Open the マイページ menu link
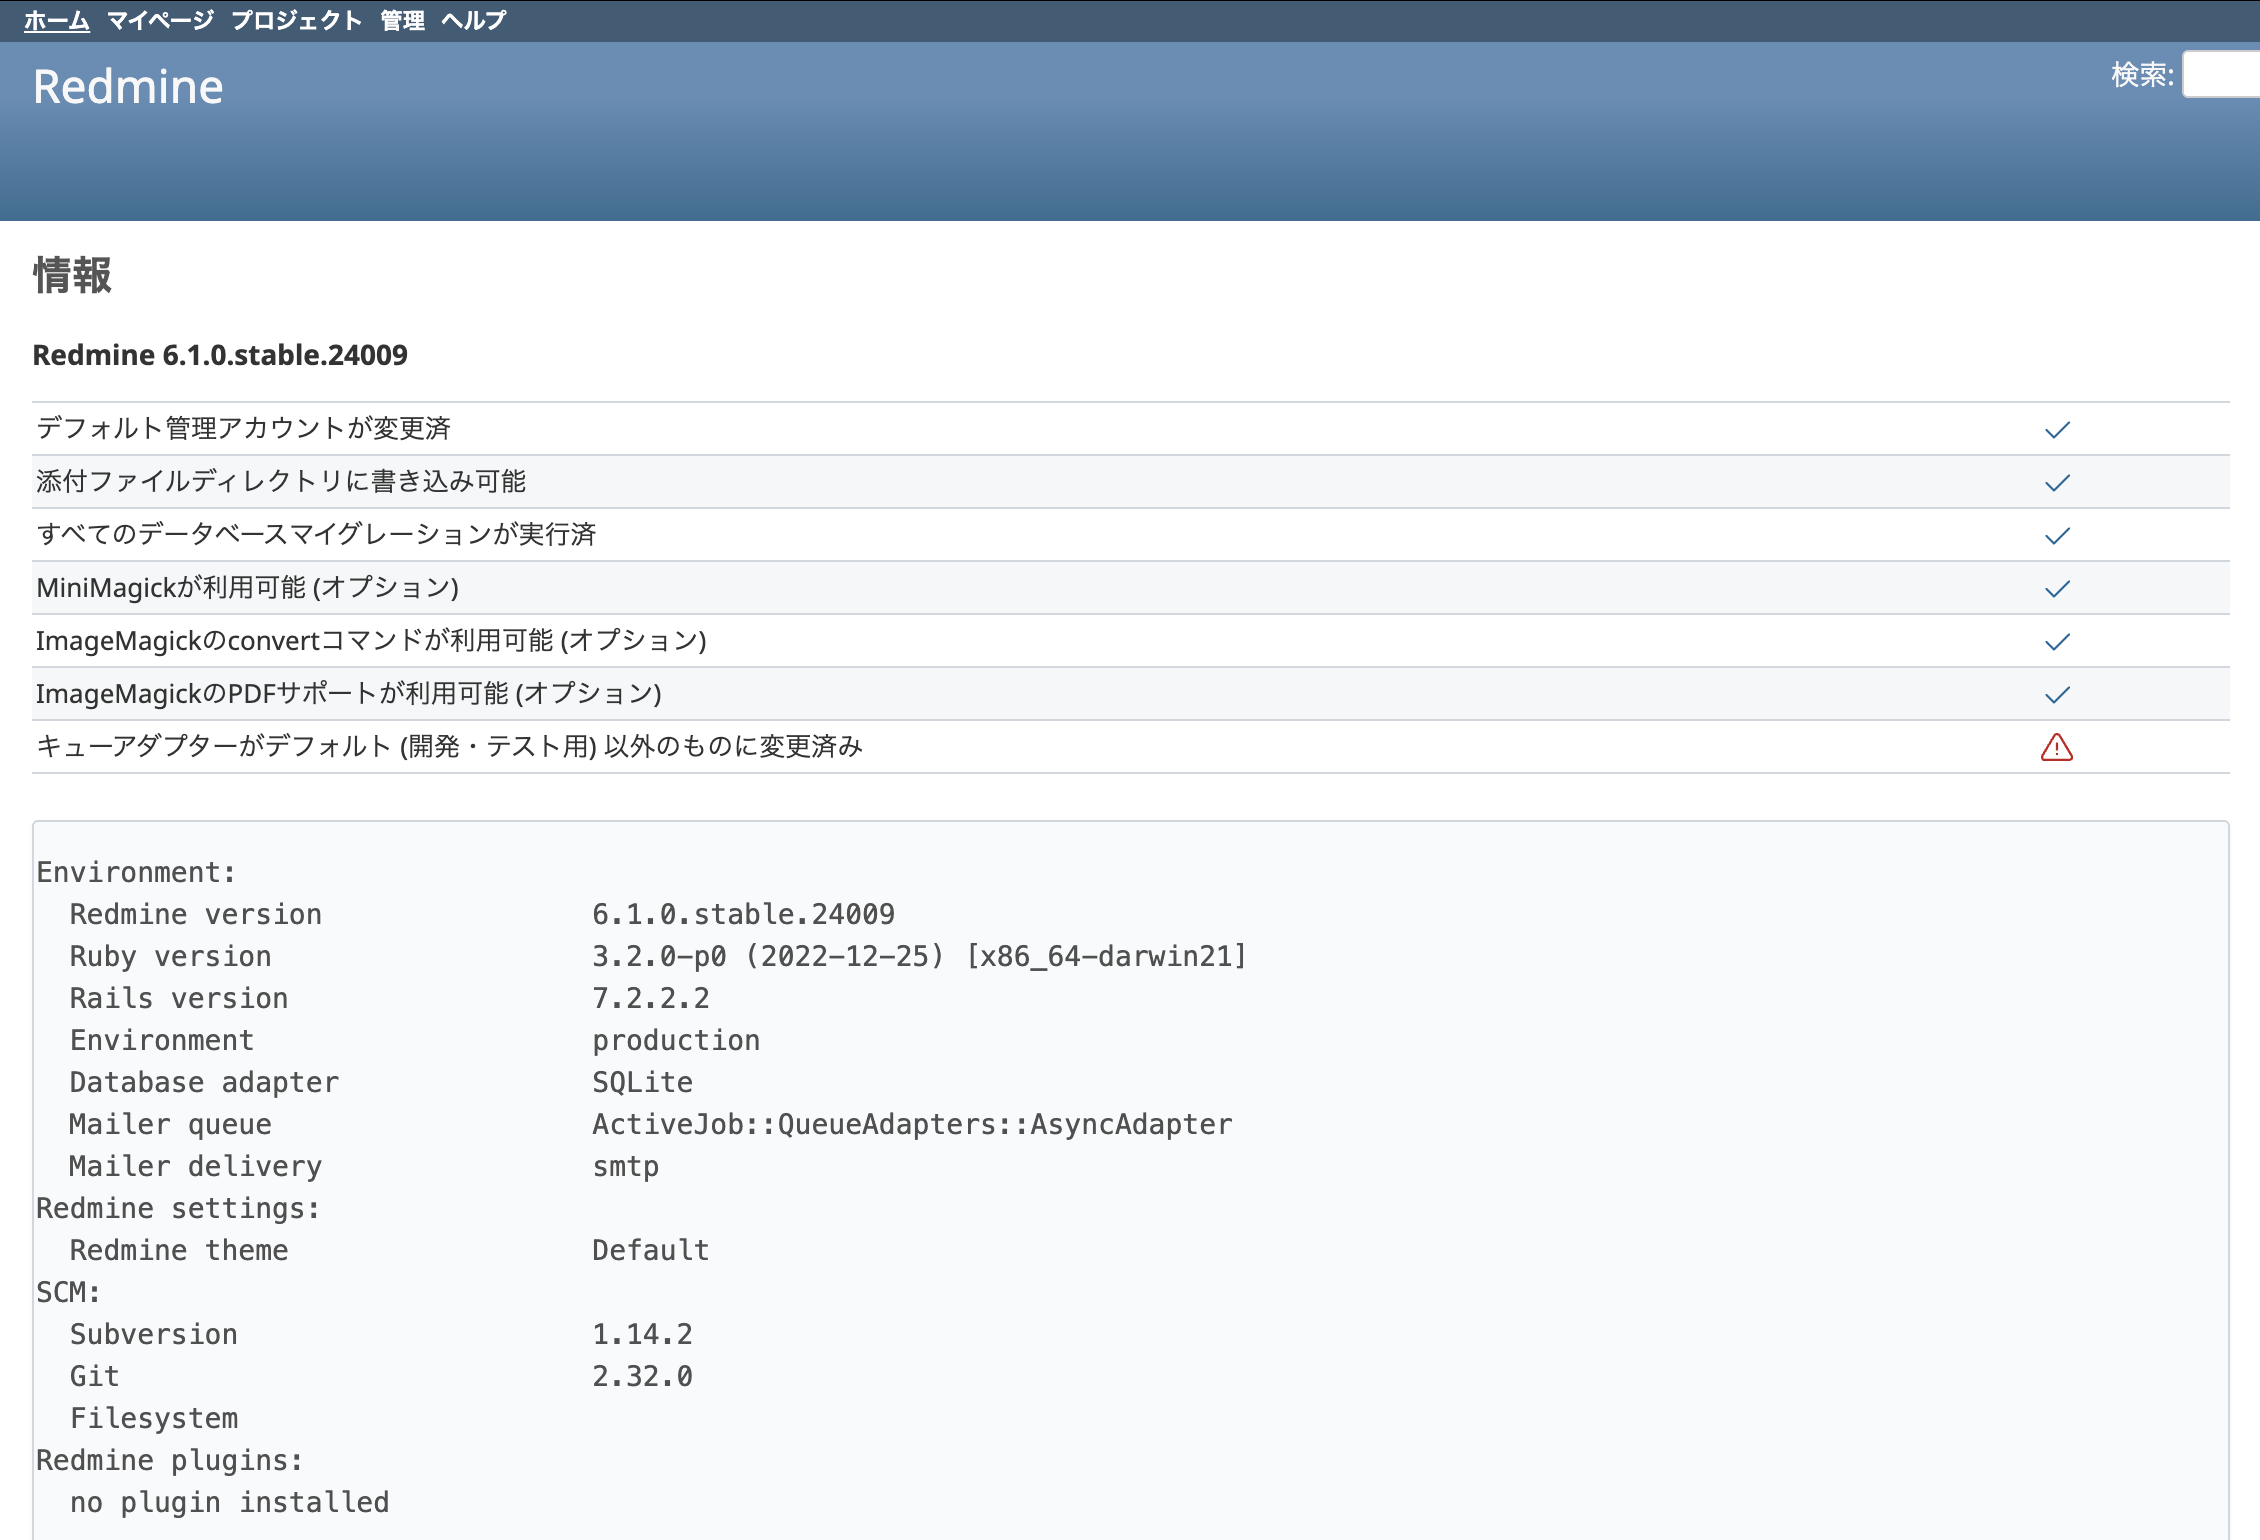The image size is (2260, 1540). [160, 20]
